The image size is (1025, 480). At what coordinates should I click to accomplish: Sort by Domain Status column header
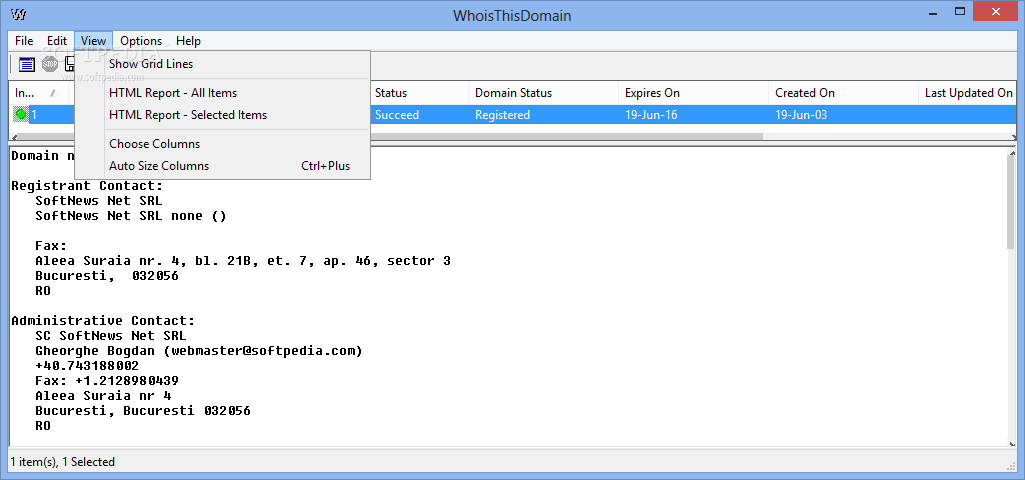543,93
